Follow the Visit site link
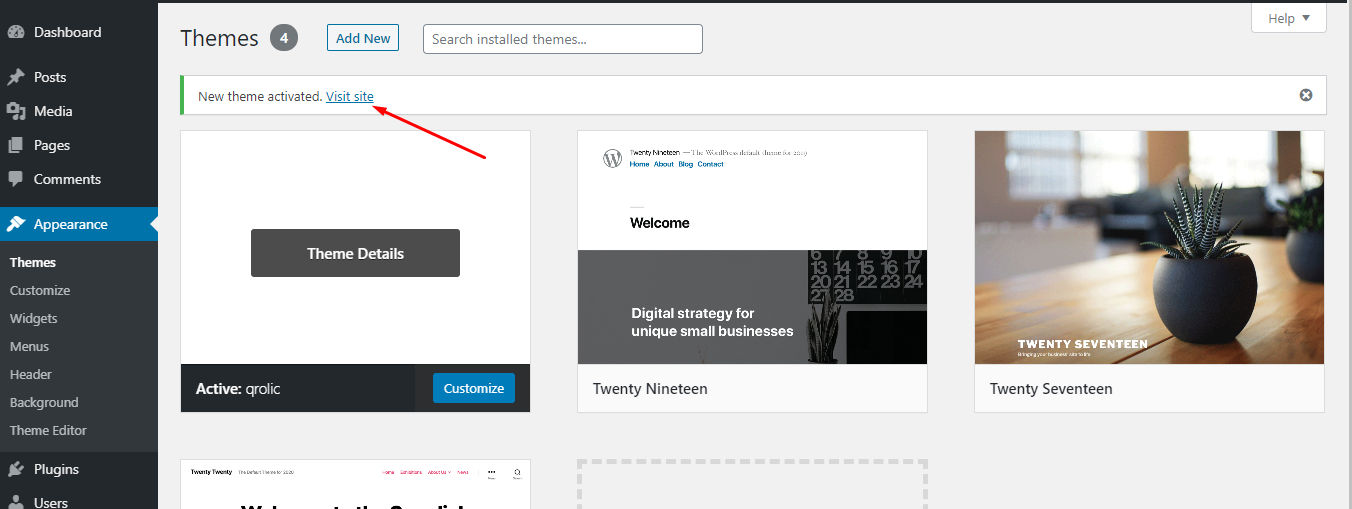 tap(350, 96)
